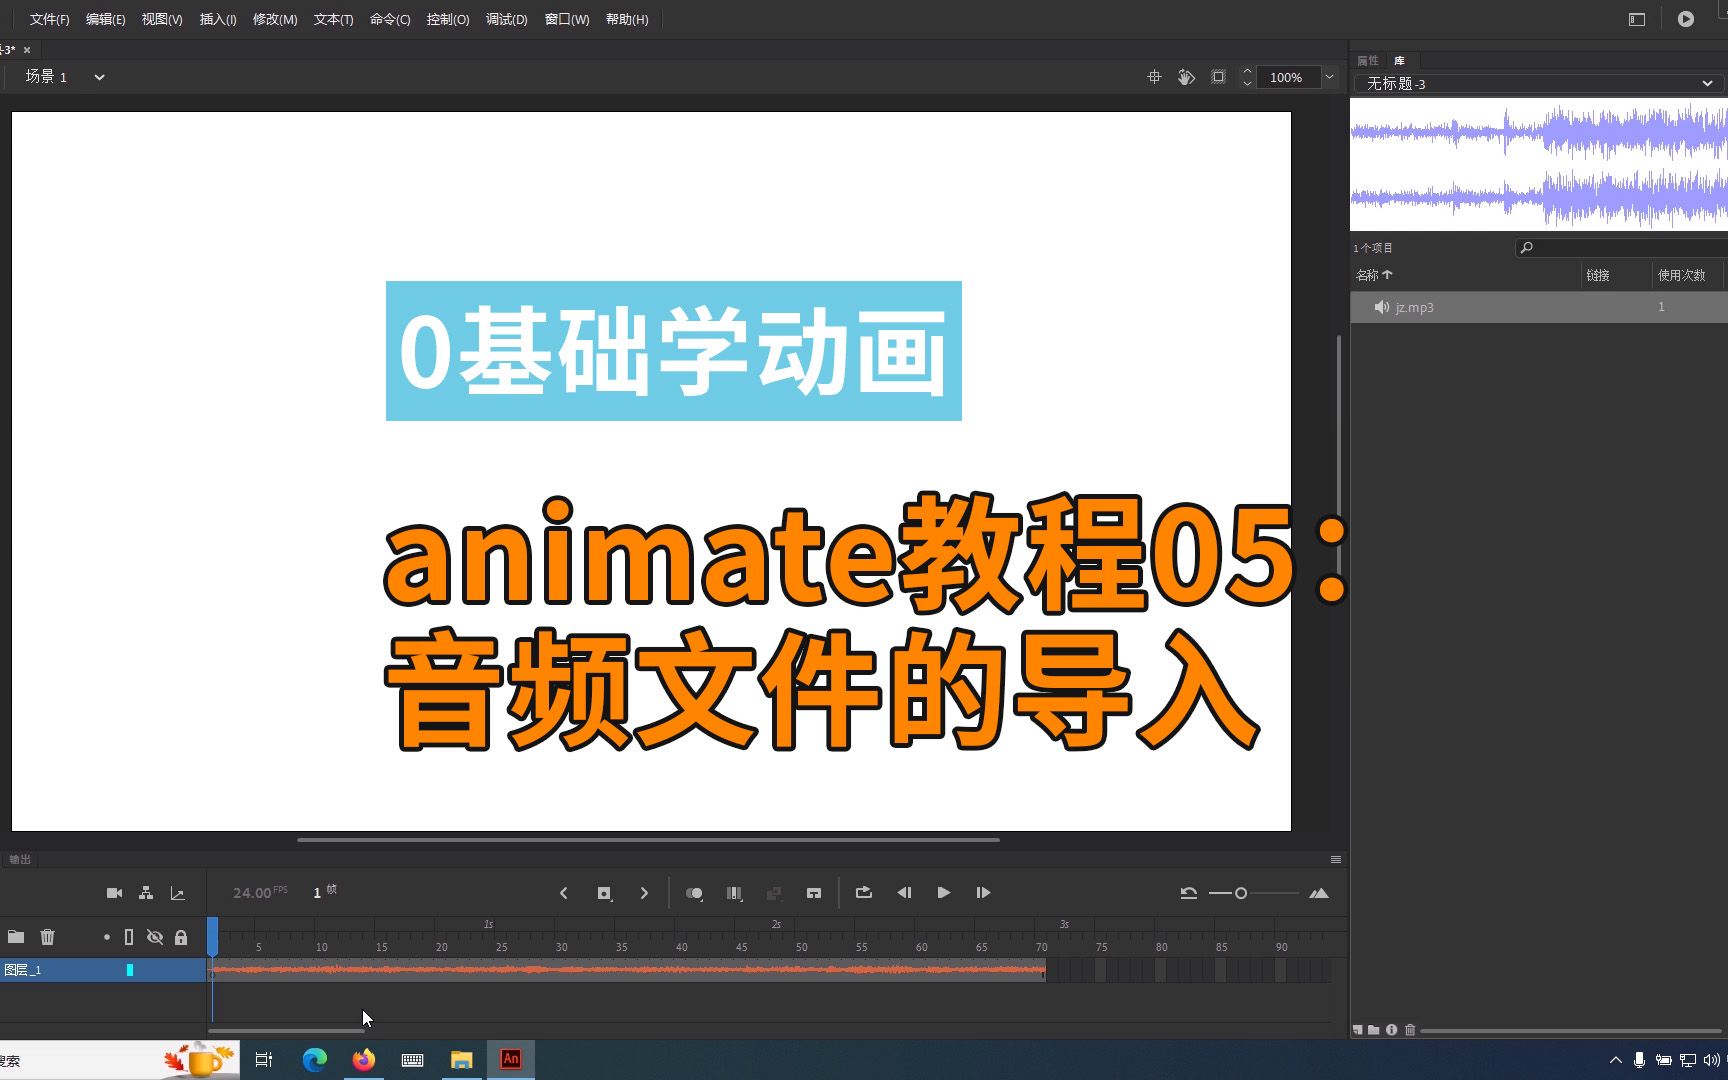Switch to the 库 panel tab
The image size is (1728, 1080).
click(x=1399, y=61)
